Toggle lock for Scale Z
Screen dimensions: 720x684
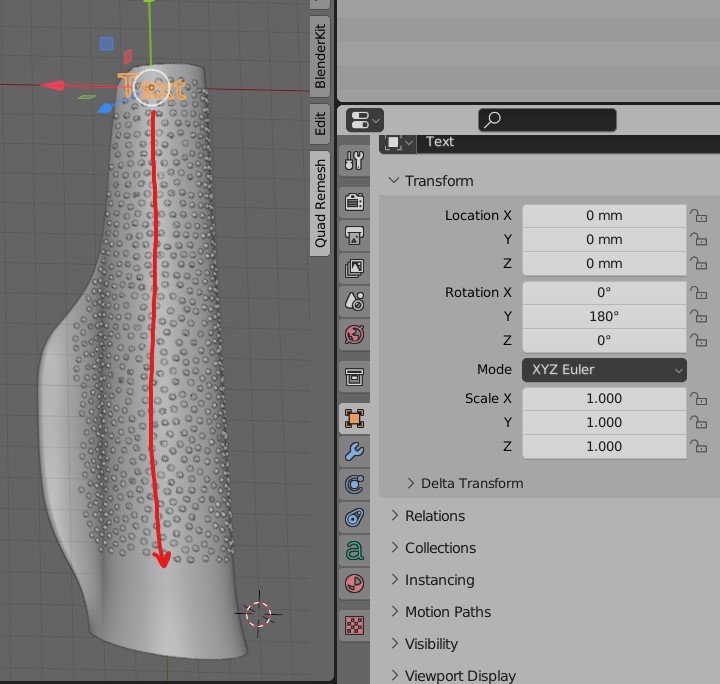point(698,446)
